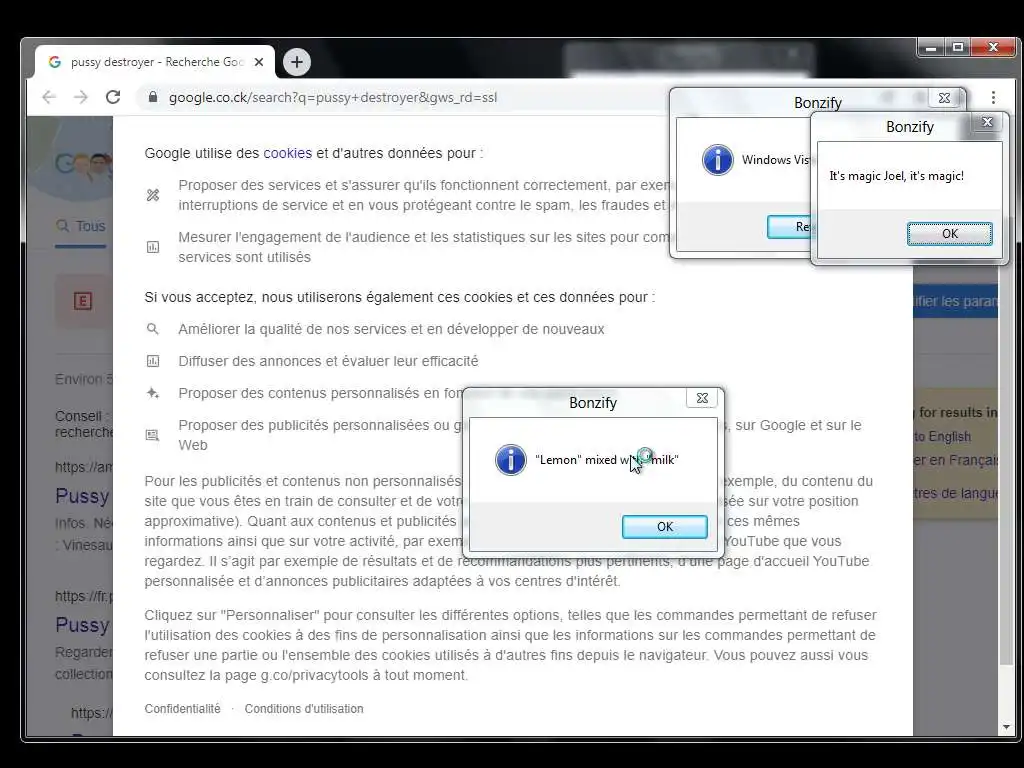Screen dimensions: 1024x768
Task: Close the Recherche Google browser tab
Action: coord(259,62)
